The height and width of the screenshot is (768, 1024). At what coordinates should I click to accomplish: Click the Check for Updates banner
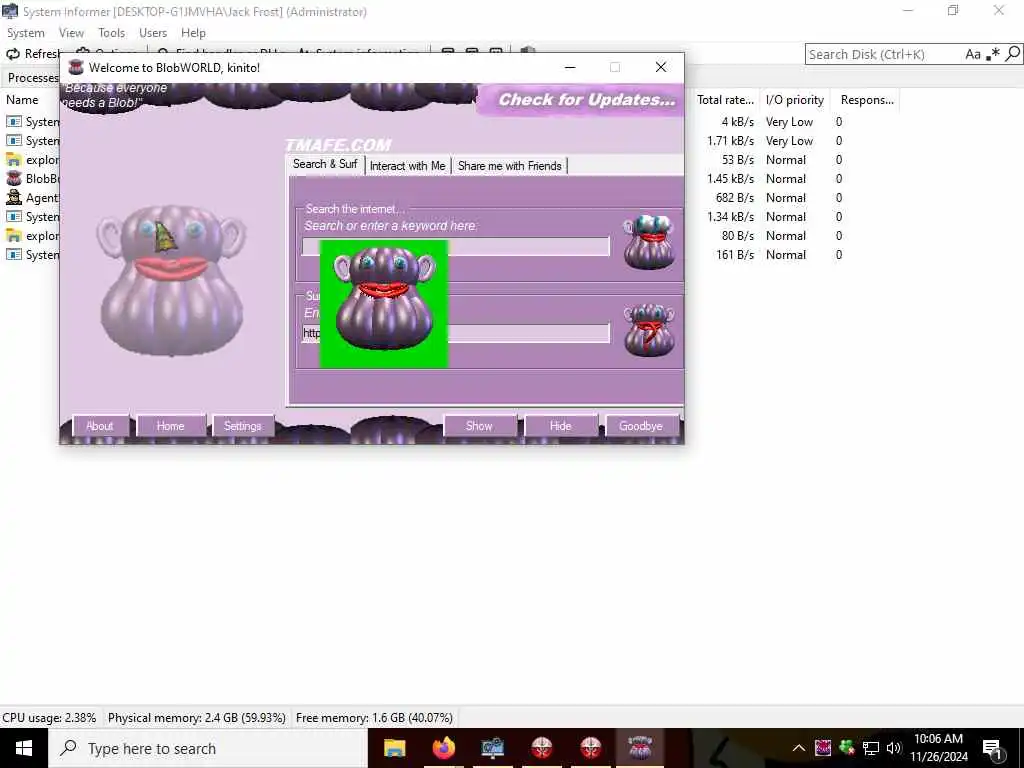point(581,100)
